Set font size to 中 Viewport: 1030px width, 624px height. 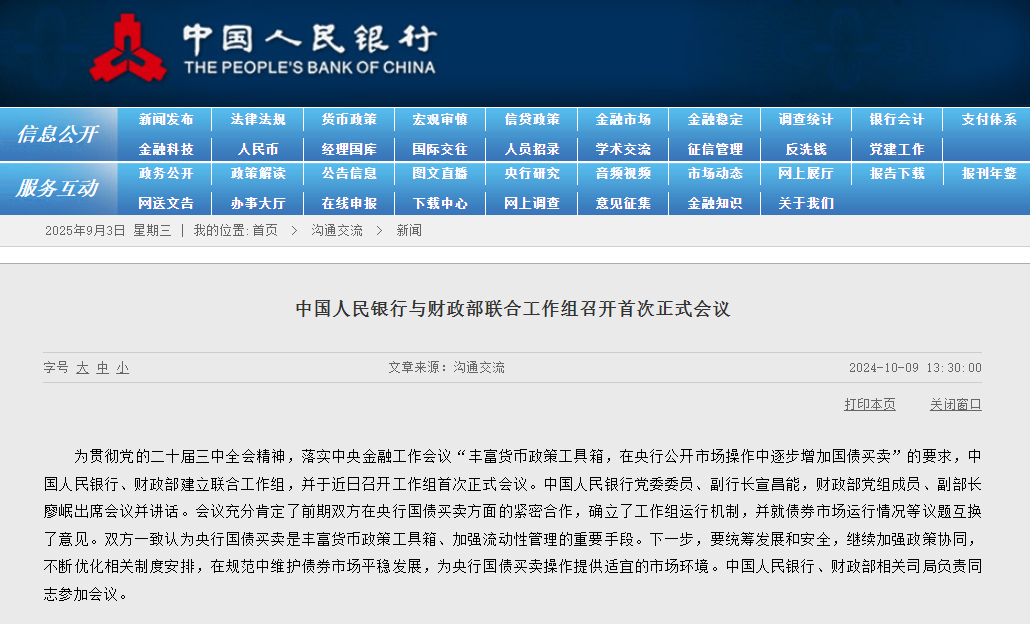tap(102, 368)
